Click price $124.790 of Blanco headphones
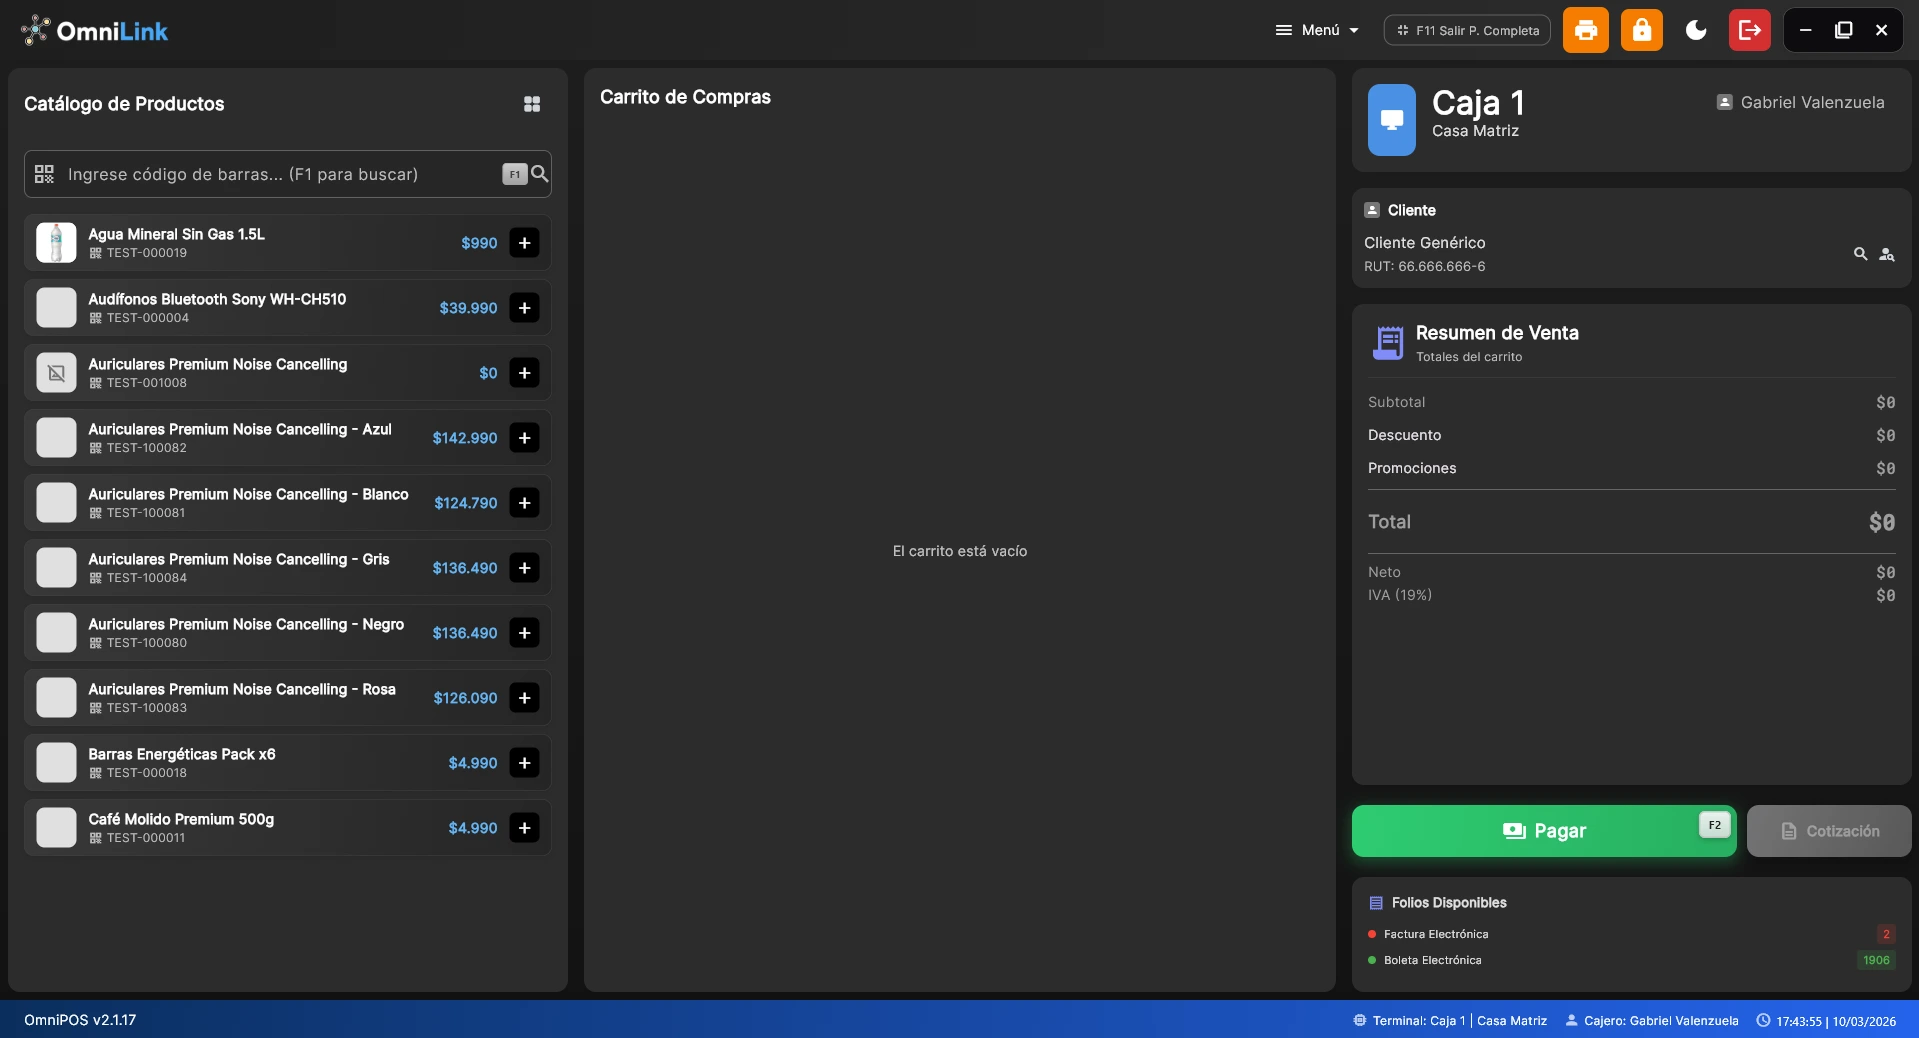The width and height of the screenshot is (1919, 1038). [466, 503]
